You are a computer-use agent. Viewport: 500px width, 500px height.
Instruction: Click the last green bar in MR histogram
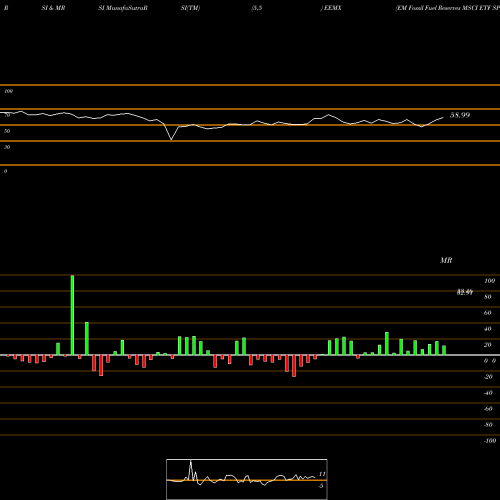point(444,350)
